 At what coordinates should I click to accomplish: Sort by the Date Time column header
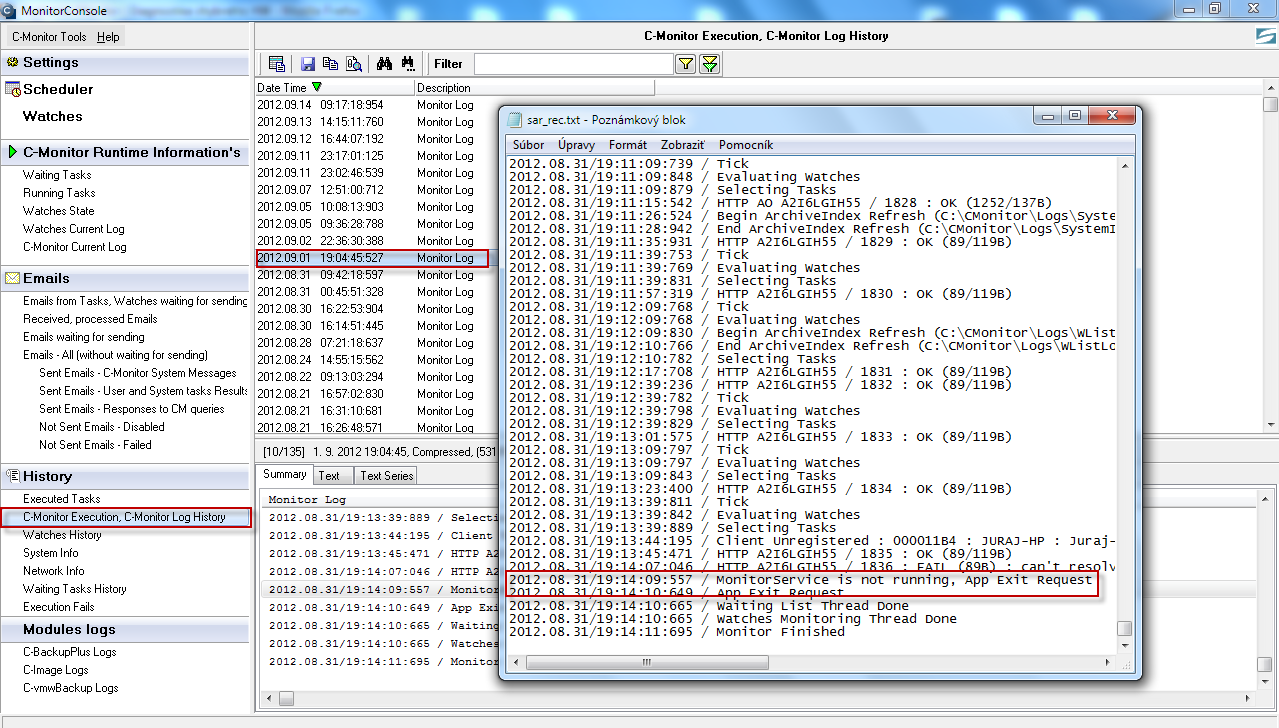(x=335, y=88)
